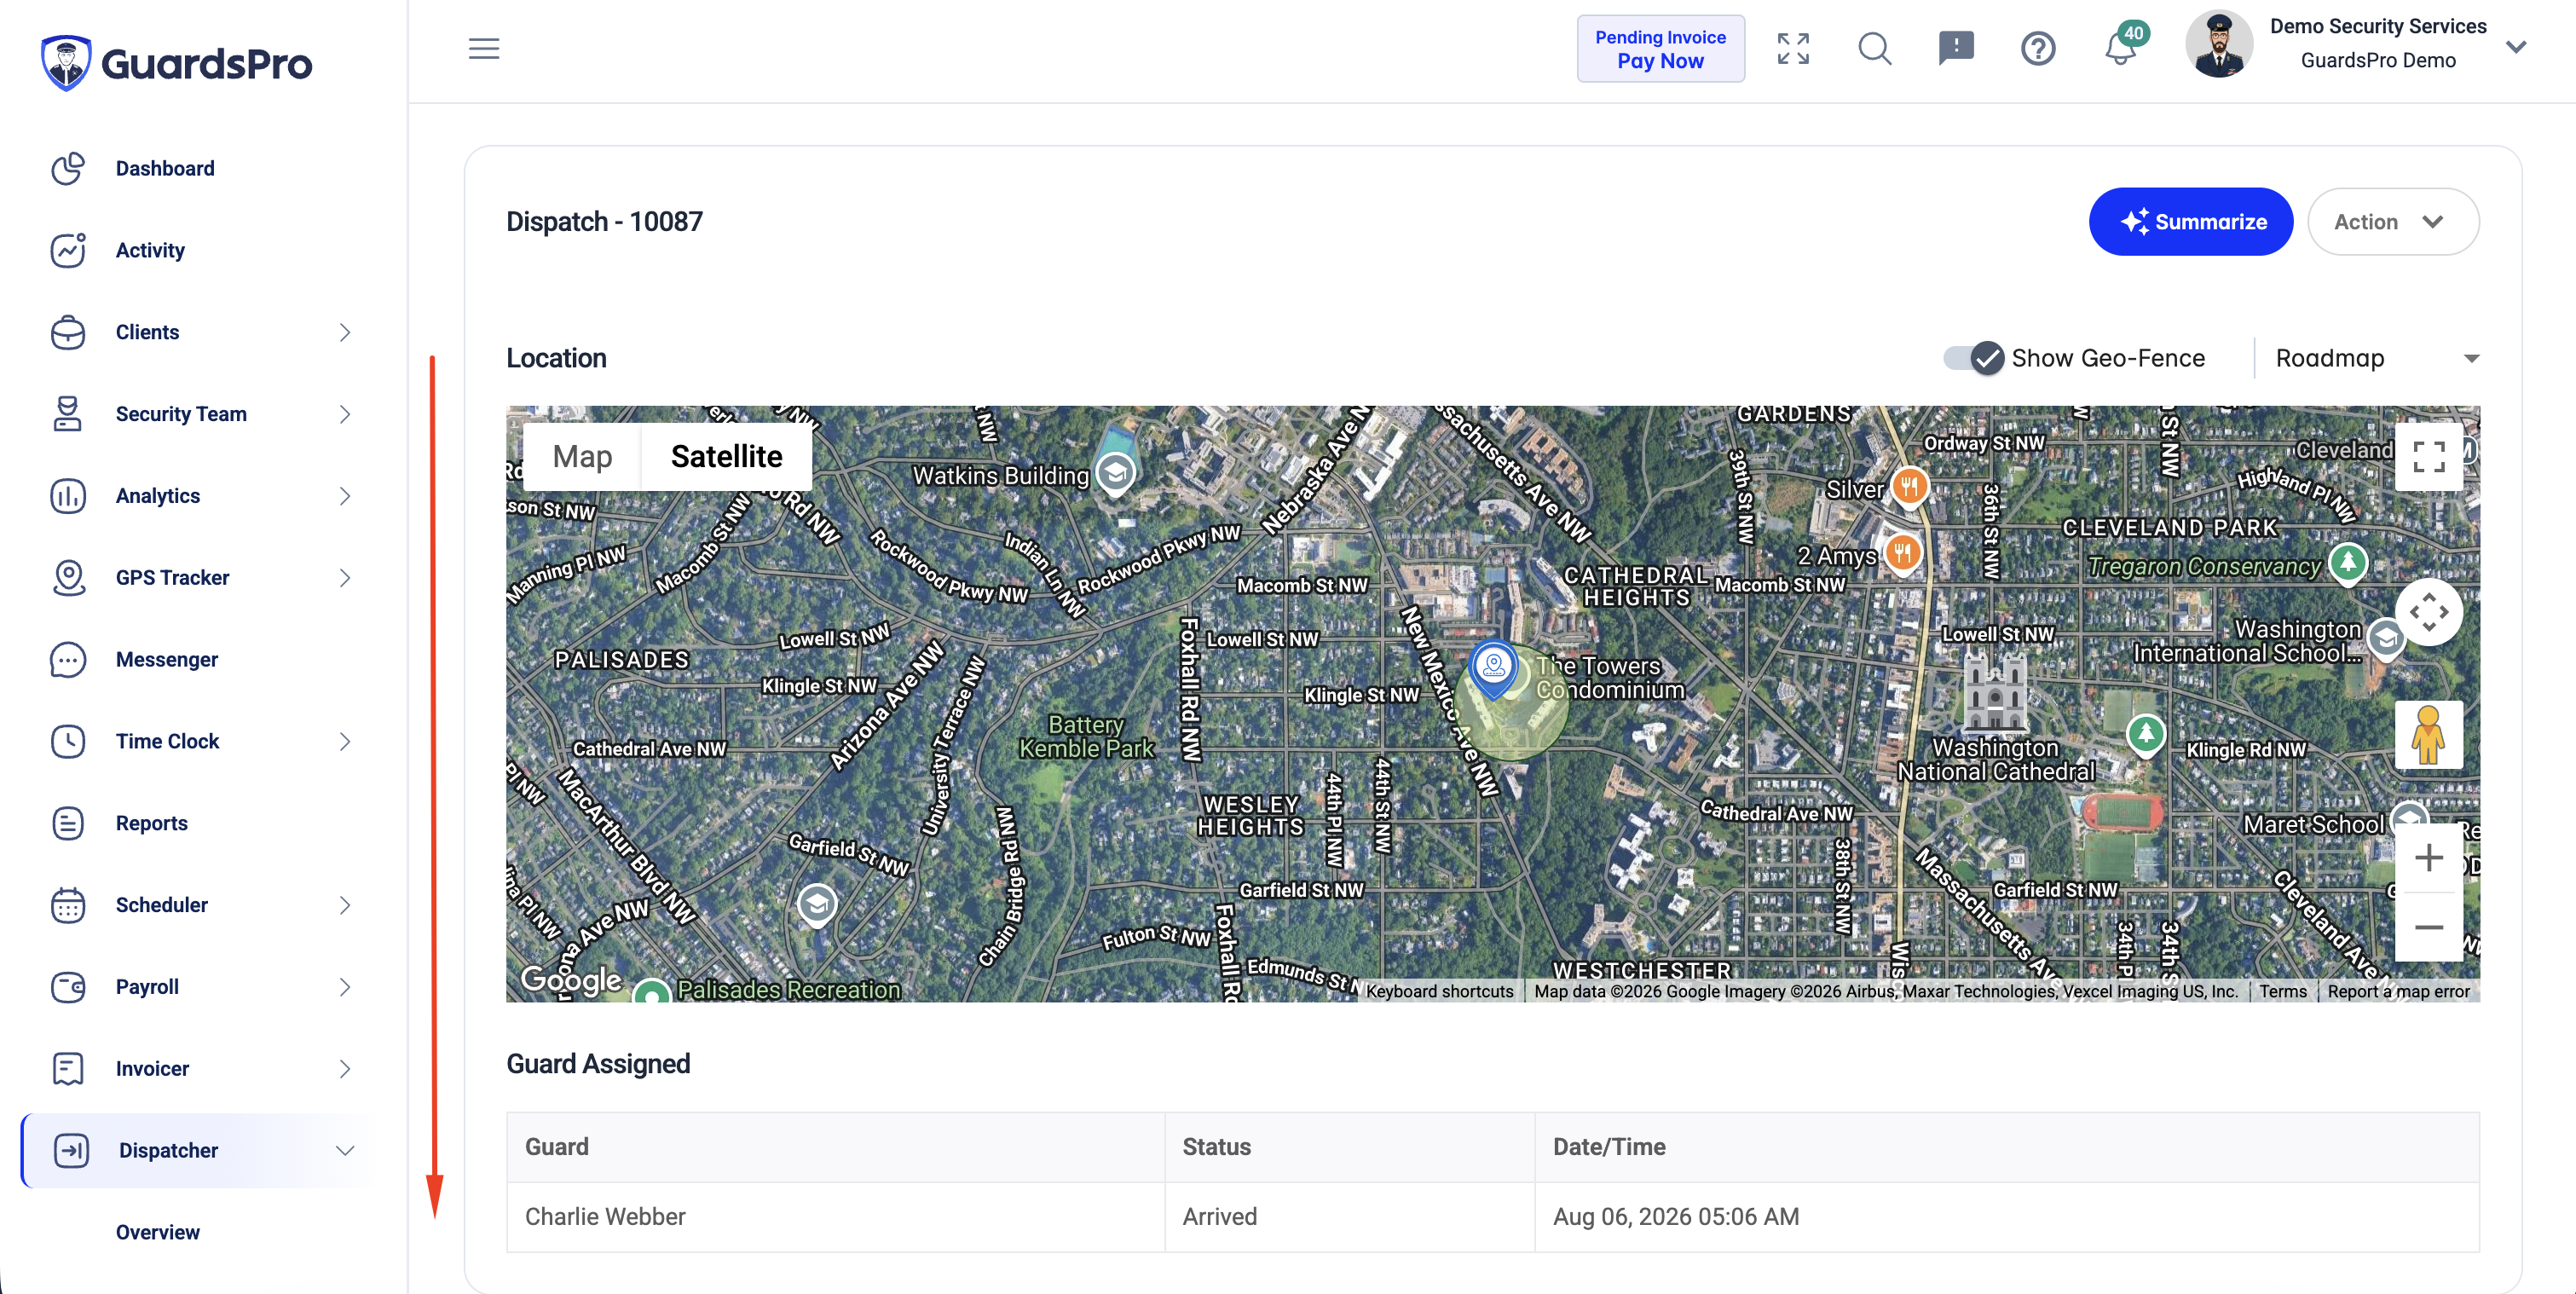Click the map camera controls icon
This screenshot has height=1294, width=2576.
tap(2429, 612)
